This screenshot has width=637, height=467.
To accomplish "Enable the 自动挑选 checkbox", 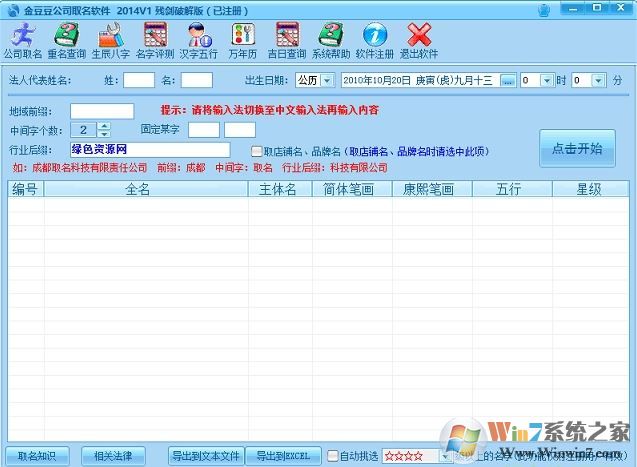I will click(x=333, y=456).
